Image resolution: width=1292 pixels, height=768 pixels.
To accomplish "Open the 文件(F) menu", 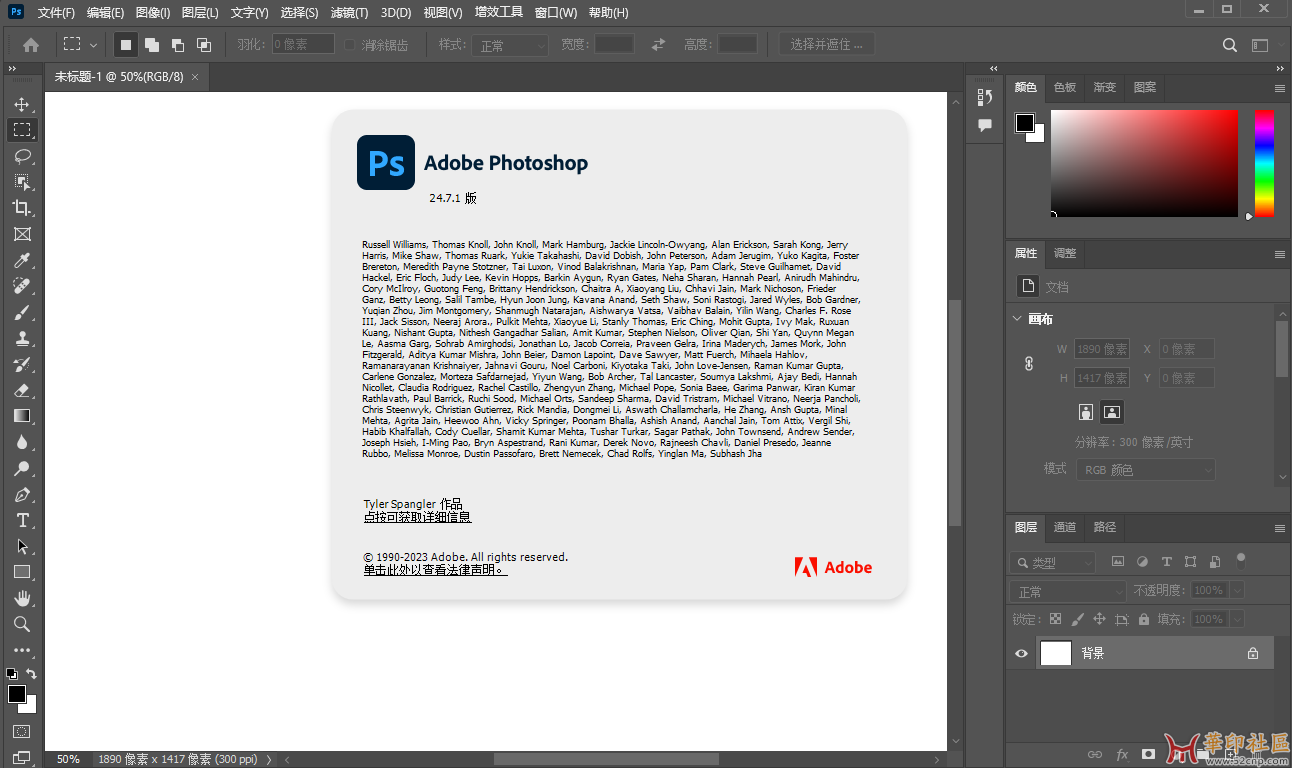I will pyautogui.click(x=56, y=13).
